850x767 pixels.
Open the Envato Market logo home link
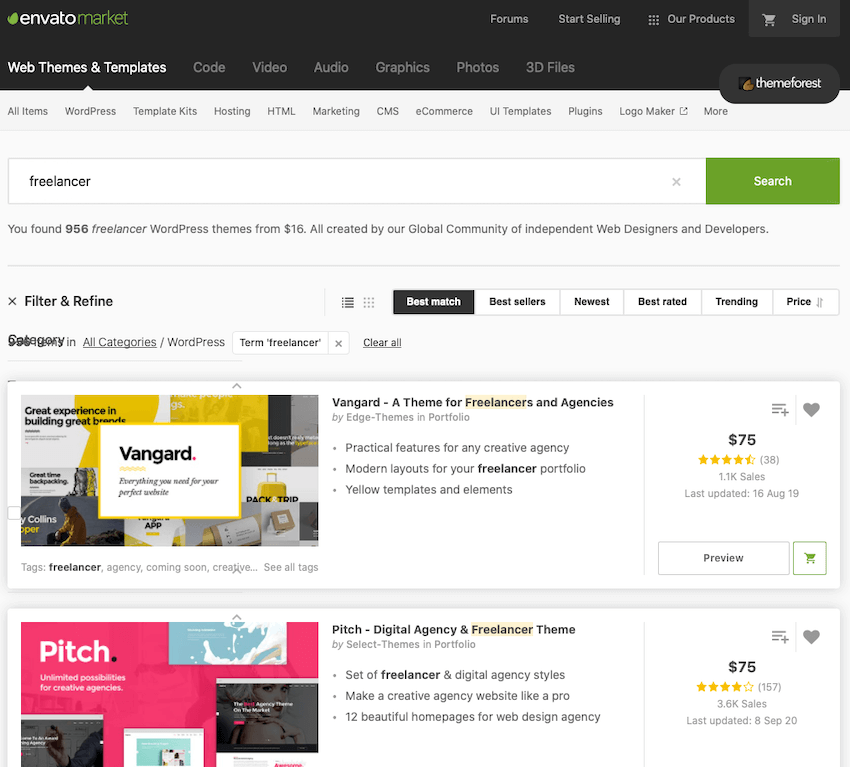[68, 18]
